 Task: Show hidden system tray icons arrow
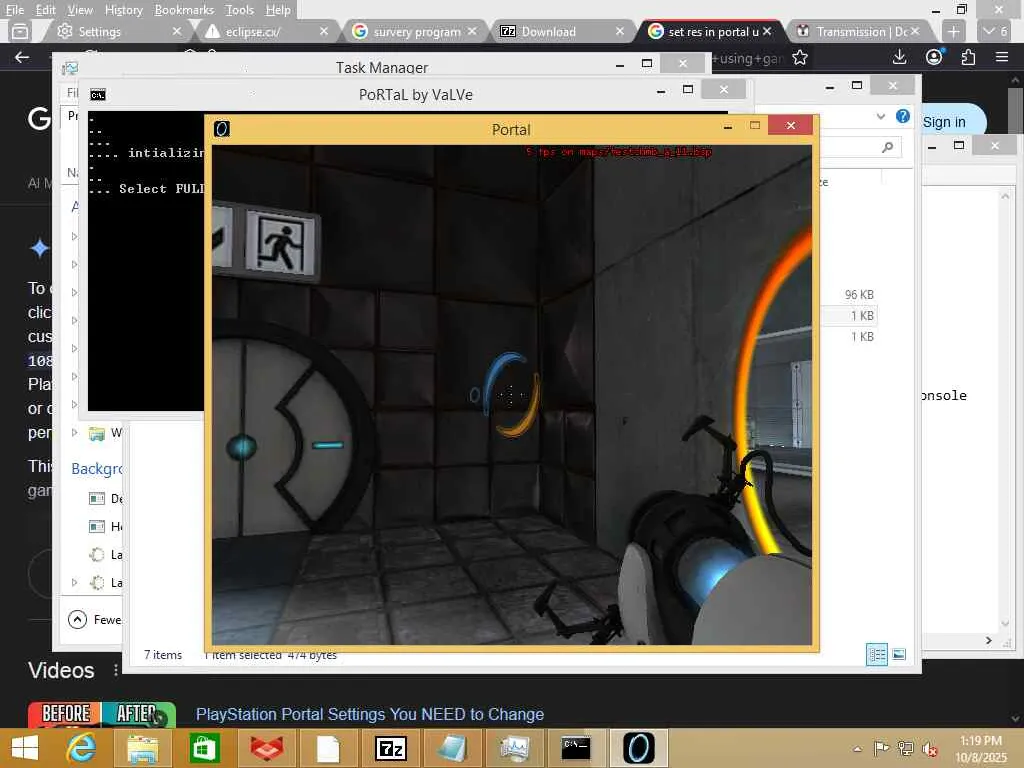pos(857,749)
